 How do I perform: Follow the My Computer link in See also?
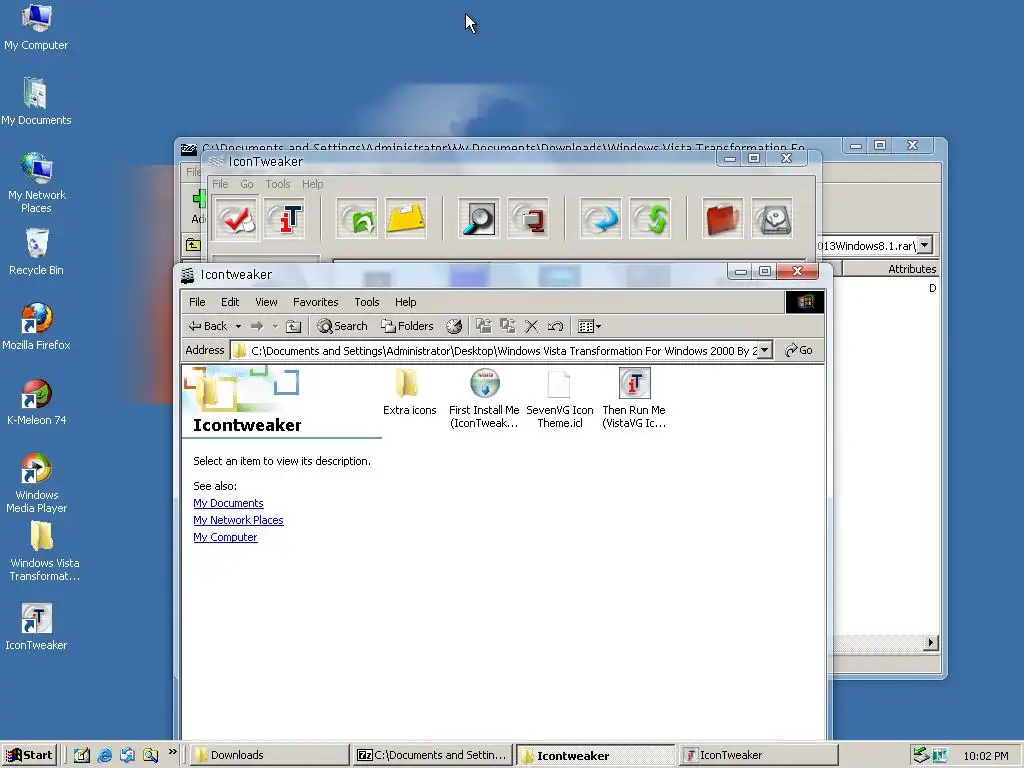tap(225, 537)
